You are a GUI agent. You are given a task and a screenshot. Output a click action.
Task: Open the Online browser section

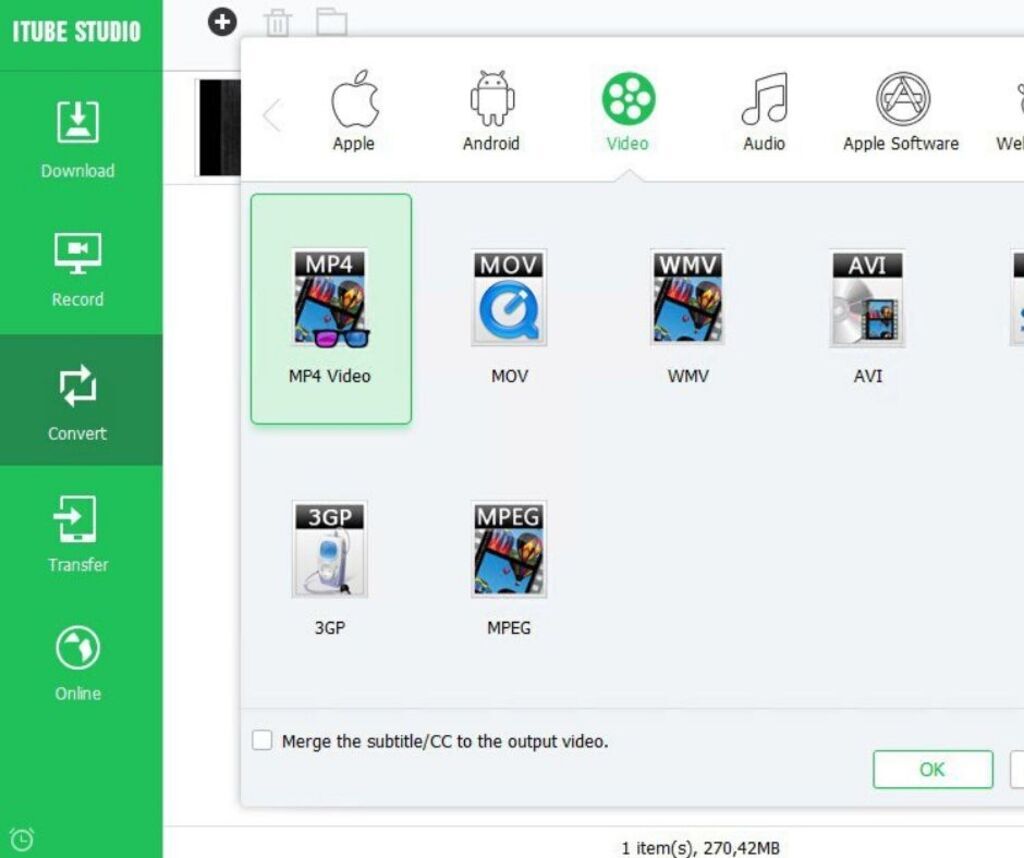[77, 662]
